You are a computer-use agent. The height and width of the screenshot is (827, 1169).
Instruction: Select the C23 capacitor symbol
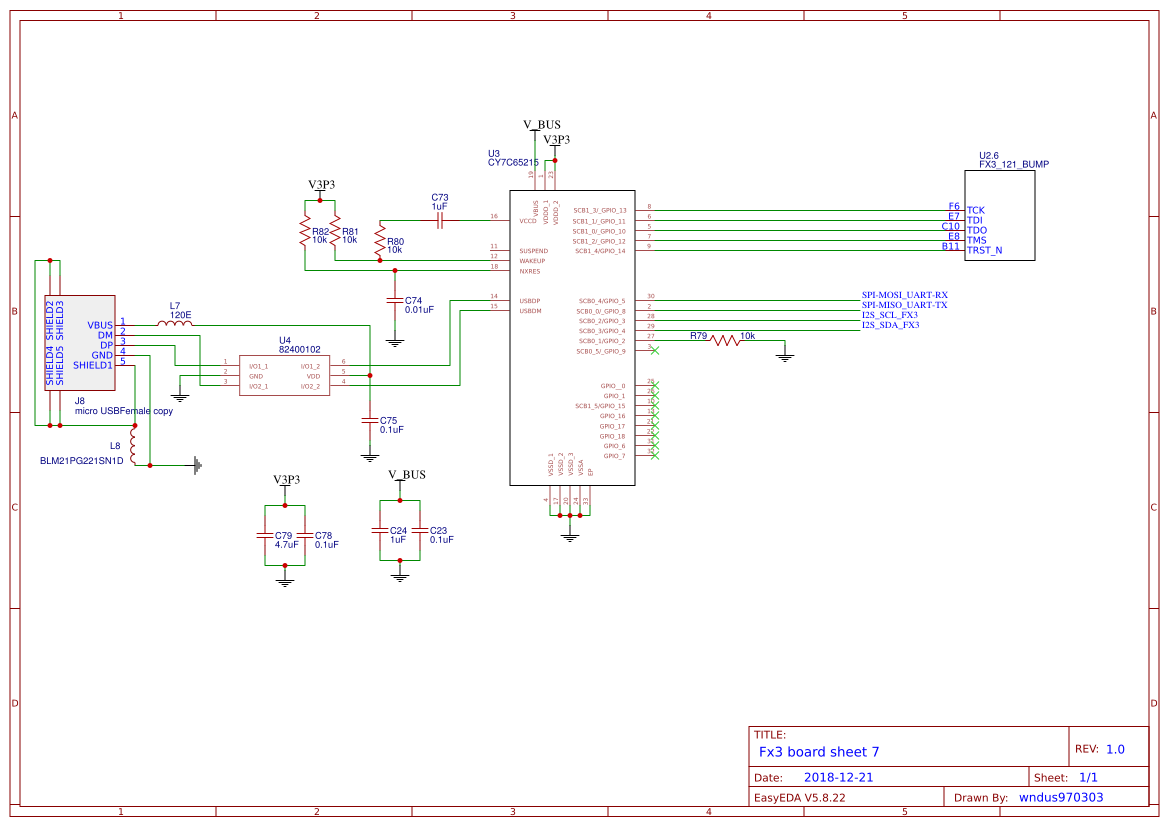pyautogui.click(x=420, y=530)
